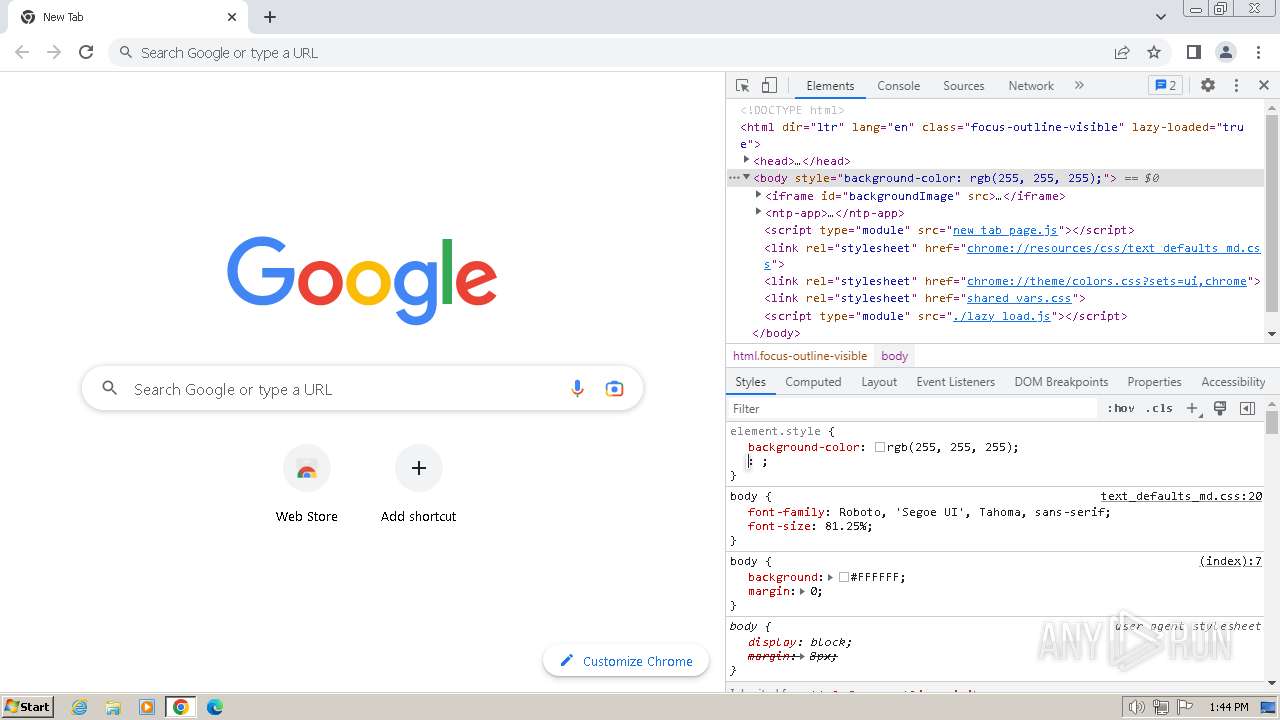The width and height of the screenshot is (1280, 720).
Task: Select the Styles tab
Action: pyautogui.click(x=750, y=382)
